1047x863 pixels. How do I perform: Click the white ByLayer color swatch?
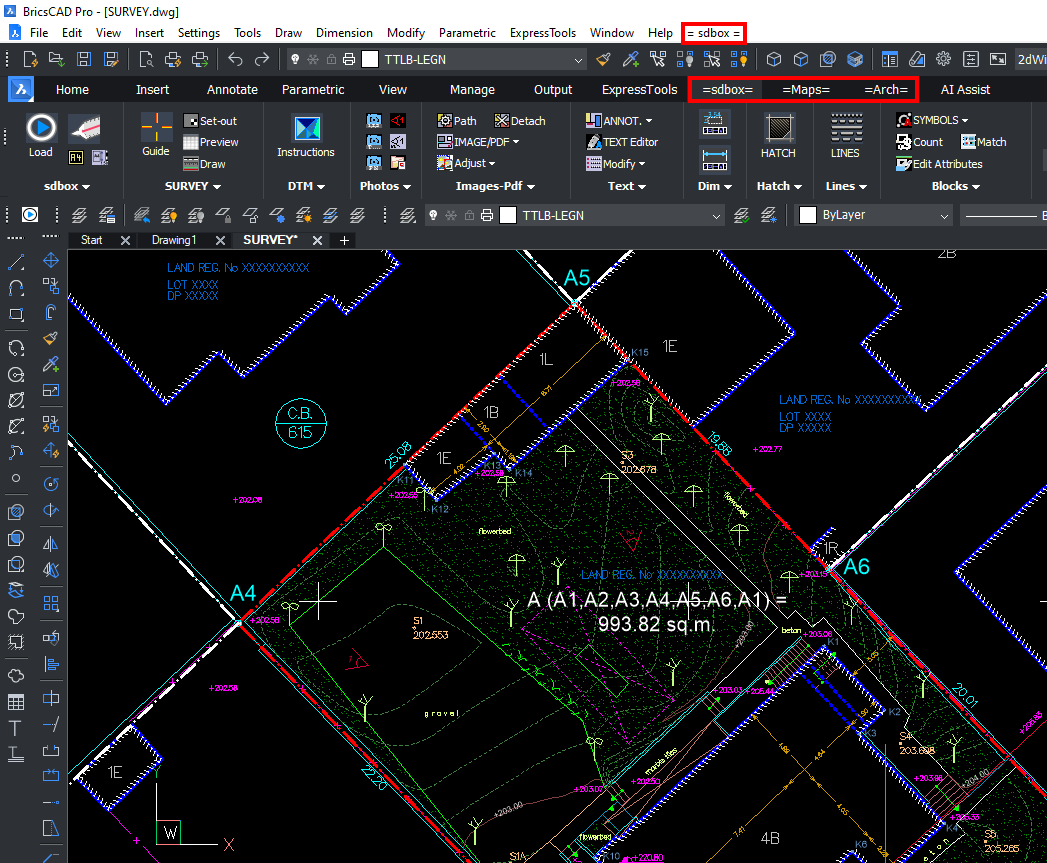click(808, 215)
